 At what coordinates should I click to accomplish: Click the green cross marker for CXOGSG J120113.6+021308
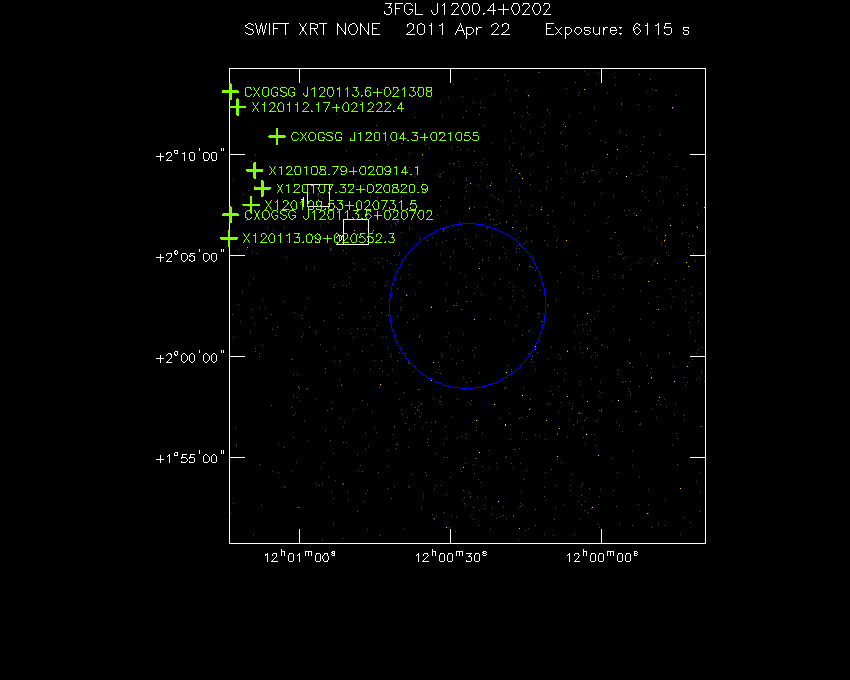(230, 92)
